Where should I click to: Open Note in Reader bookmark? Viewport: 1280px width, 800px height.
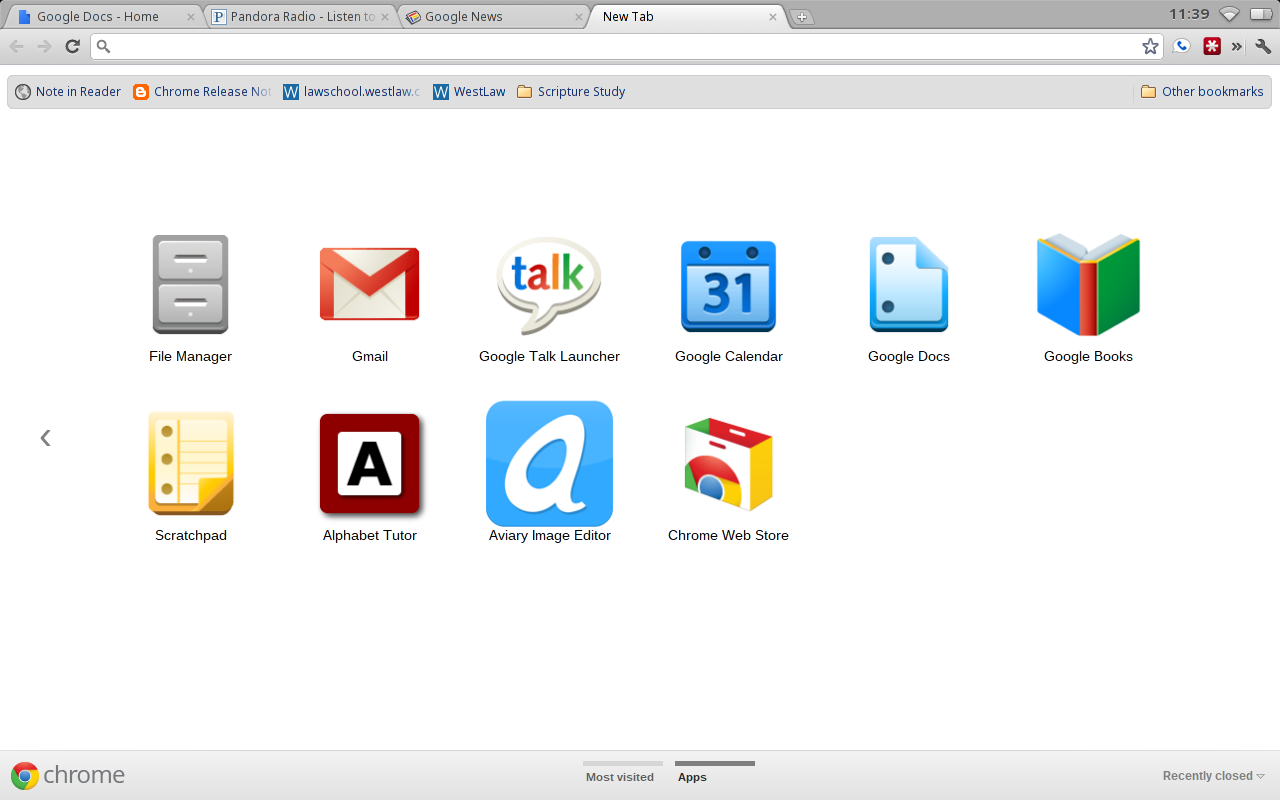(68, 91)
